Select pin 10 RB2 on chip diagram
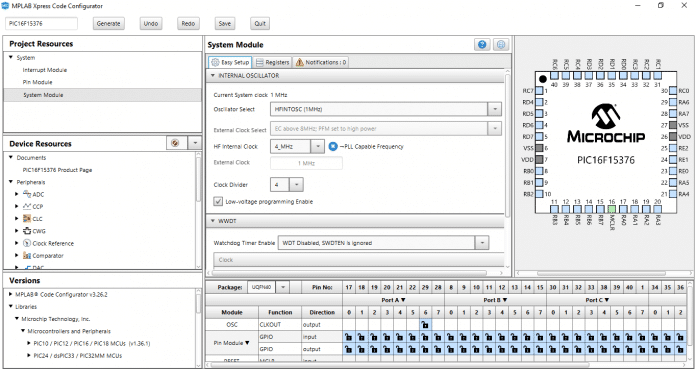The width and height of the screenshot is (696, 370). pos(539,194)
